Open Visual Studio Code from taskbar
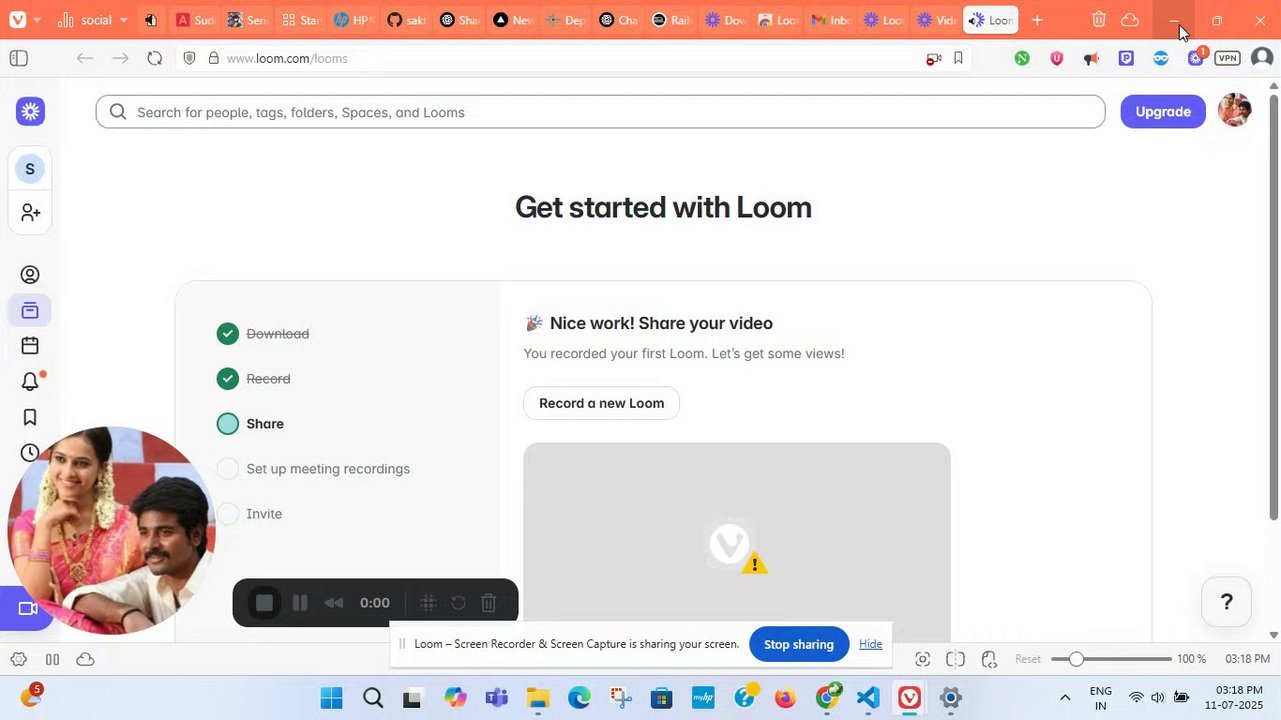Screen dimensions: 1281x720 (x=867, y=698)
